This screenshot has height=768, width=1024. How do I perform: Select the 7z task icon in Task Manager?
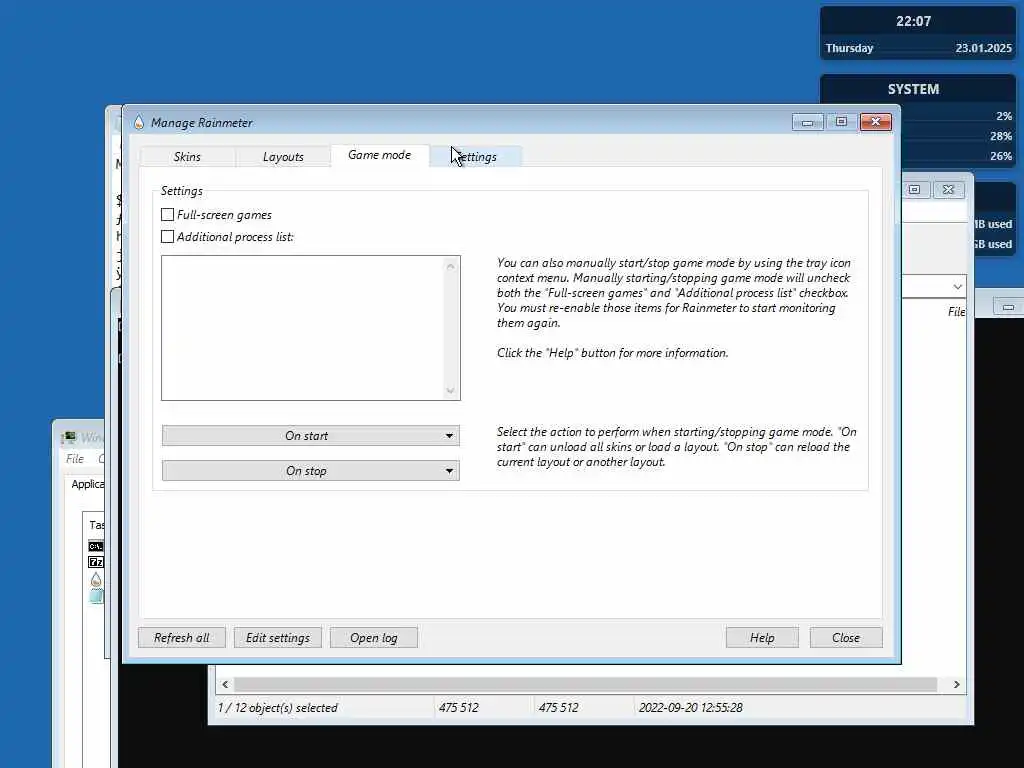pos(96,562)
